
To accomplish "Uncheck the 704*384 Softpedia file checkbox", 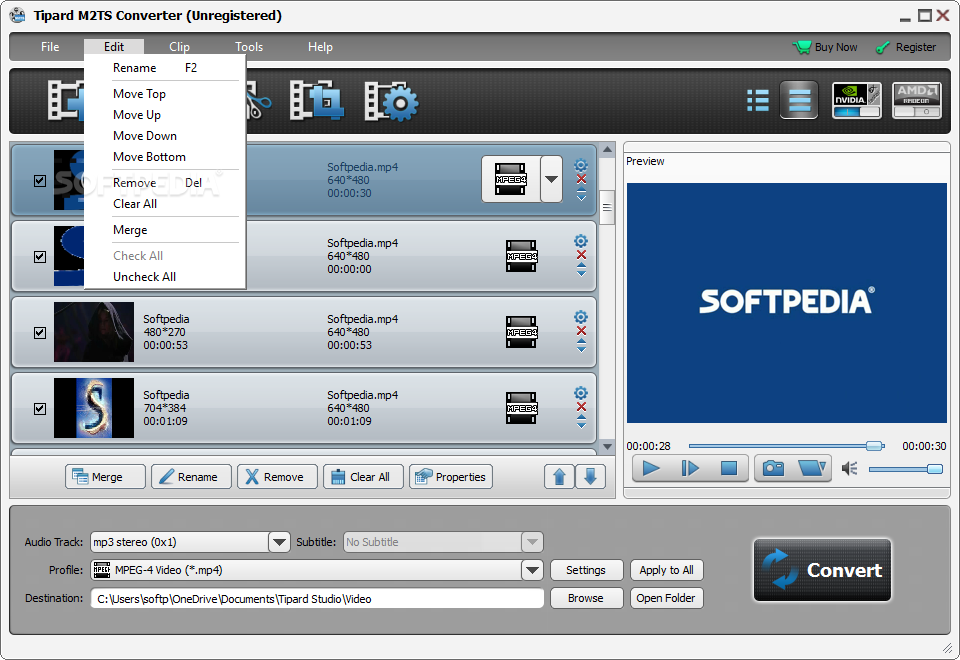I will tap(40, 408).
